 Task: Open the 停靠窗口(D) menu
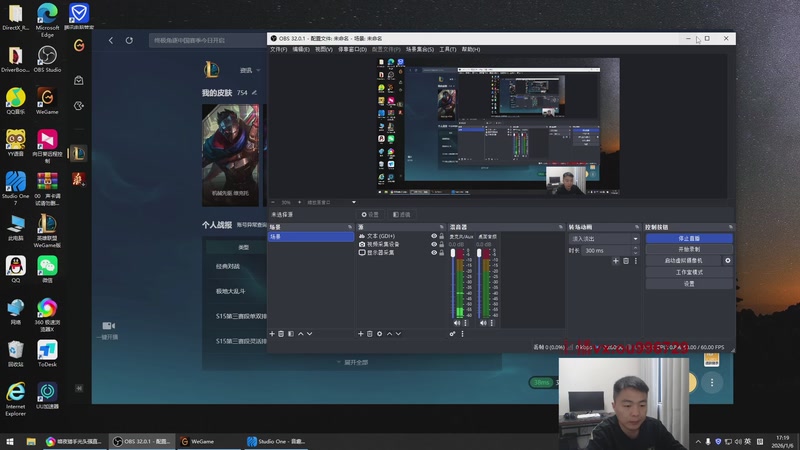pyautogui.click(x=353, y=49)
